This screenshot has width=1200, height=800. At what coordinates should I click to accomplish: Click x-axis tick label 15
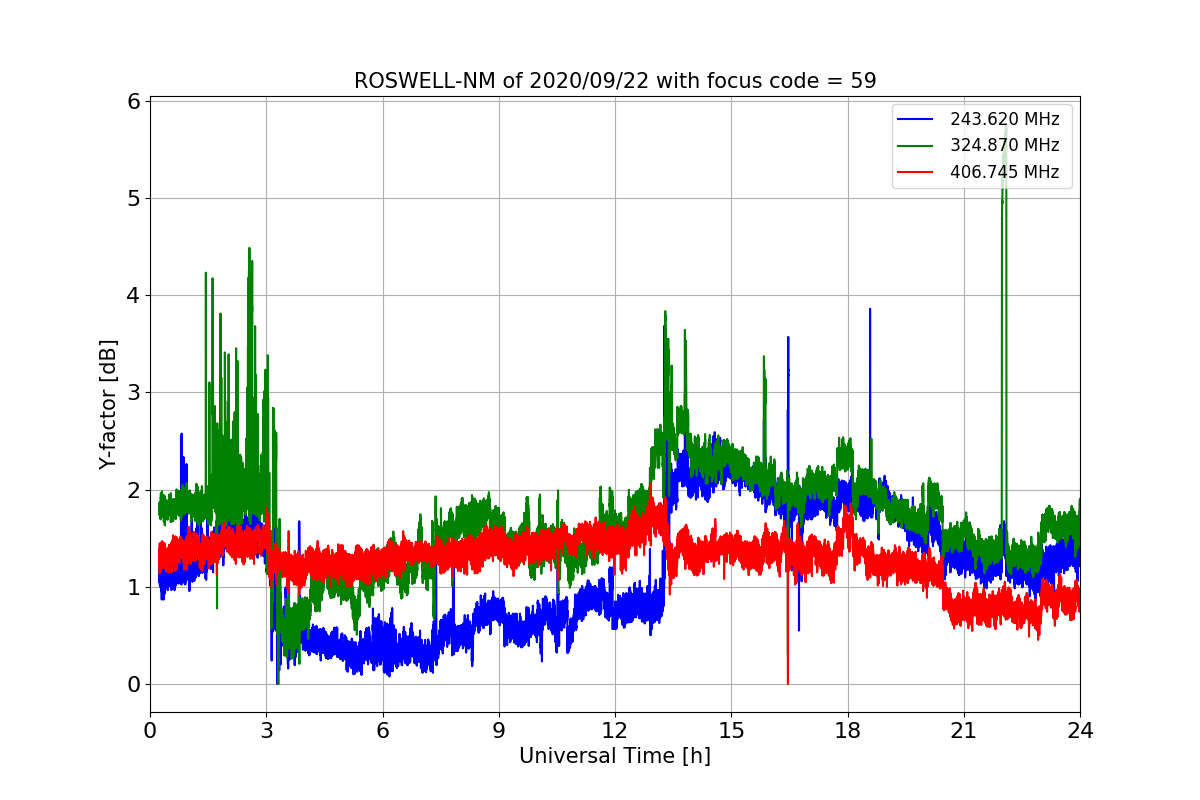(x=731, y=731)
